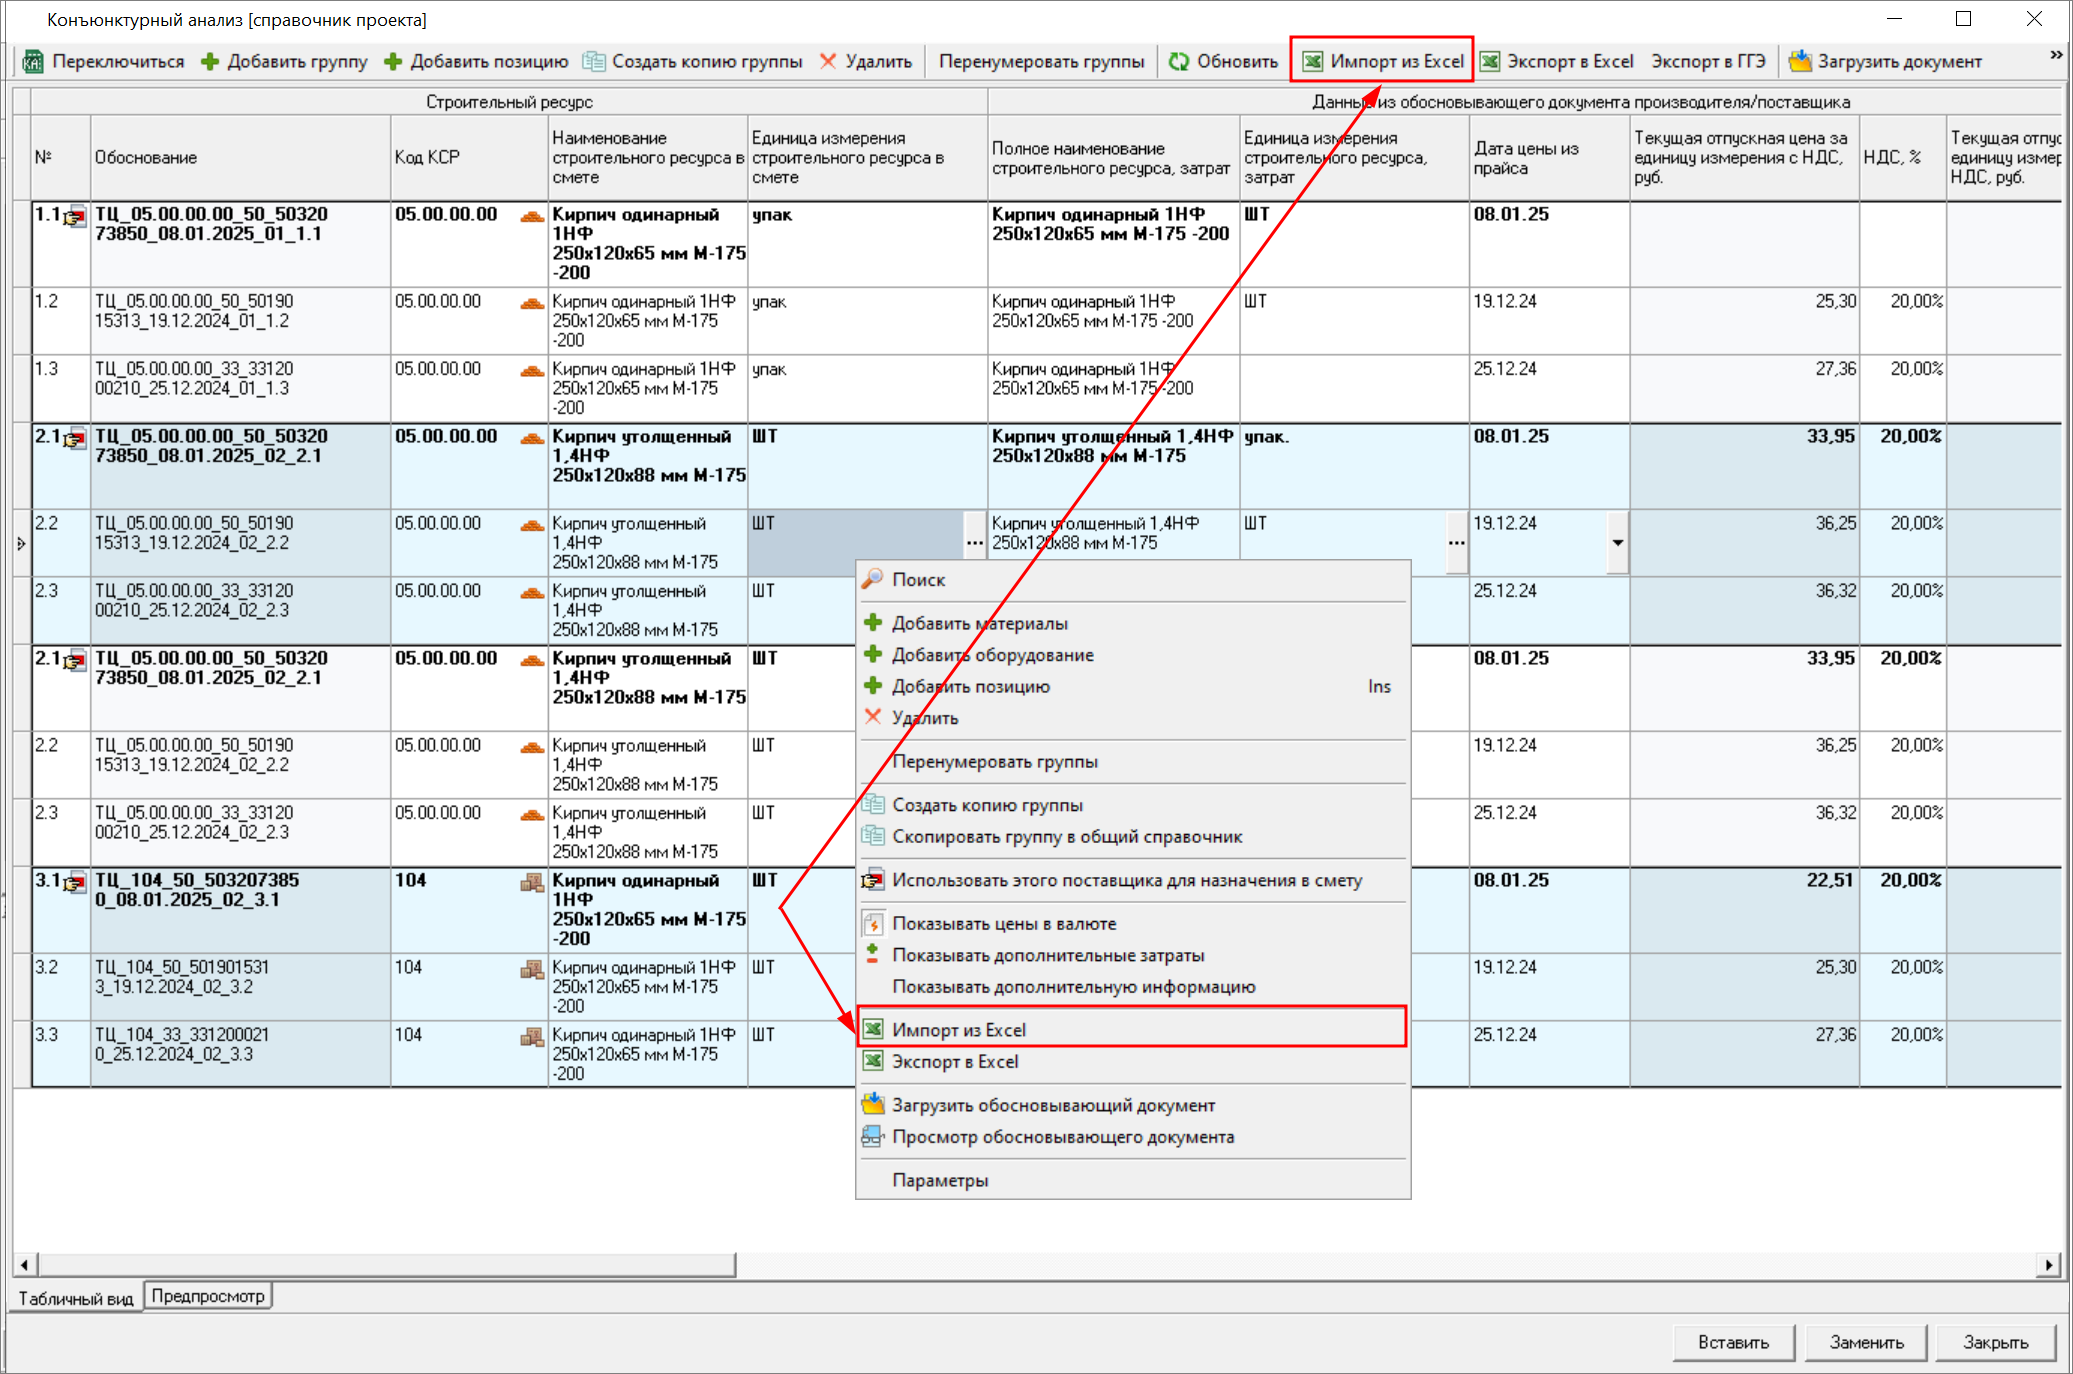
Task: Click the Переключиться toolbar icon
Action: tap(33, 62)
